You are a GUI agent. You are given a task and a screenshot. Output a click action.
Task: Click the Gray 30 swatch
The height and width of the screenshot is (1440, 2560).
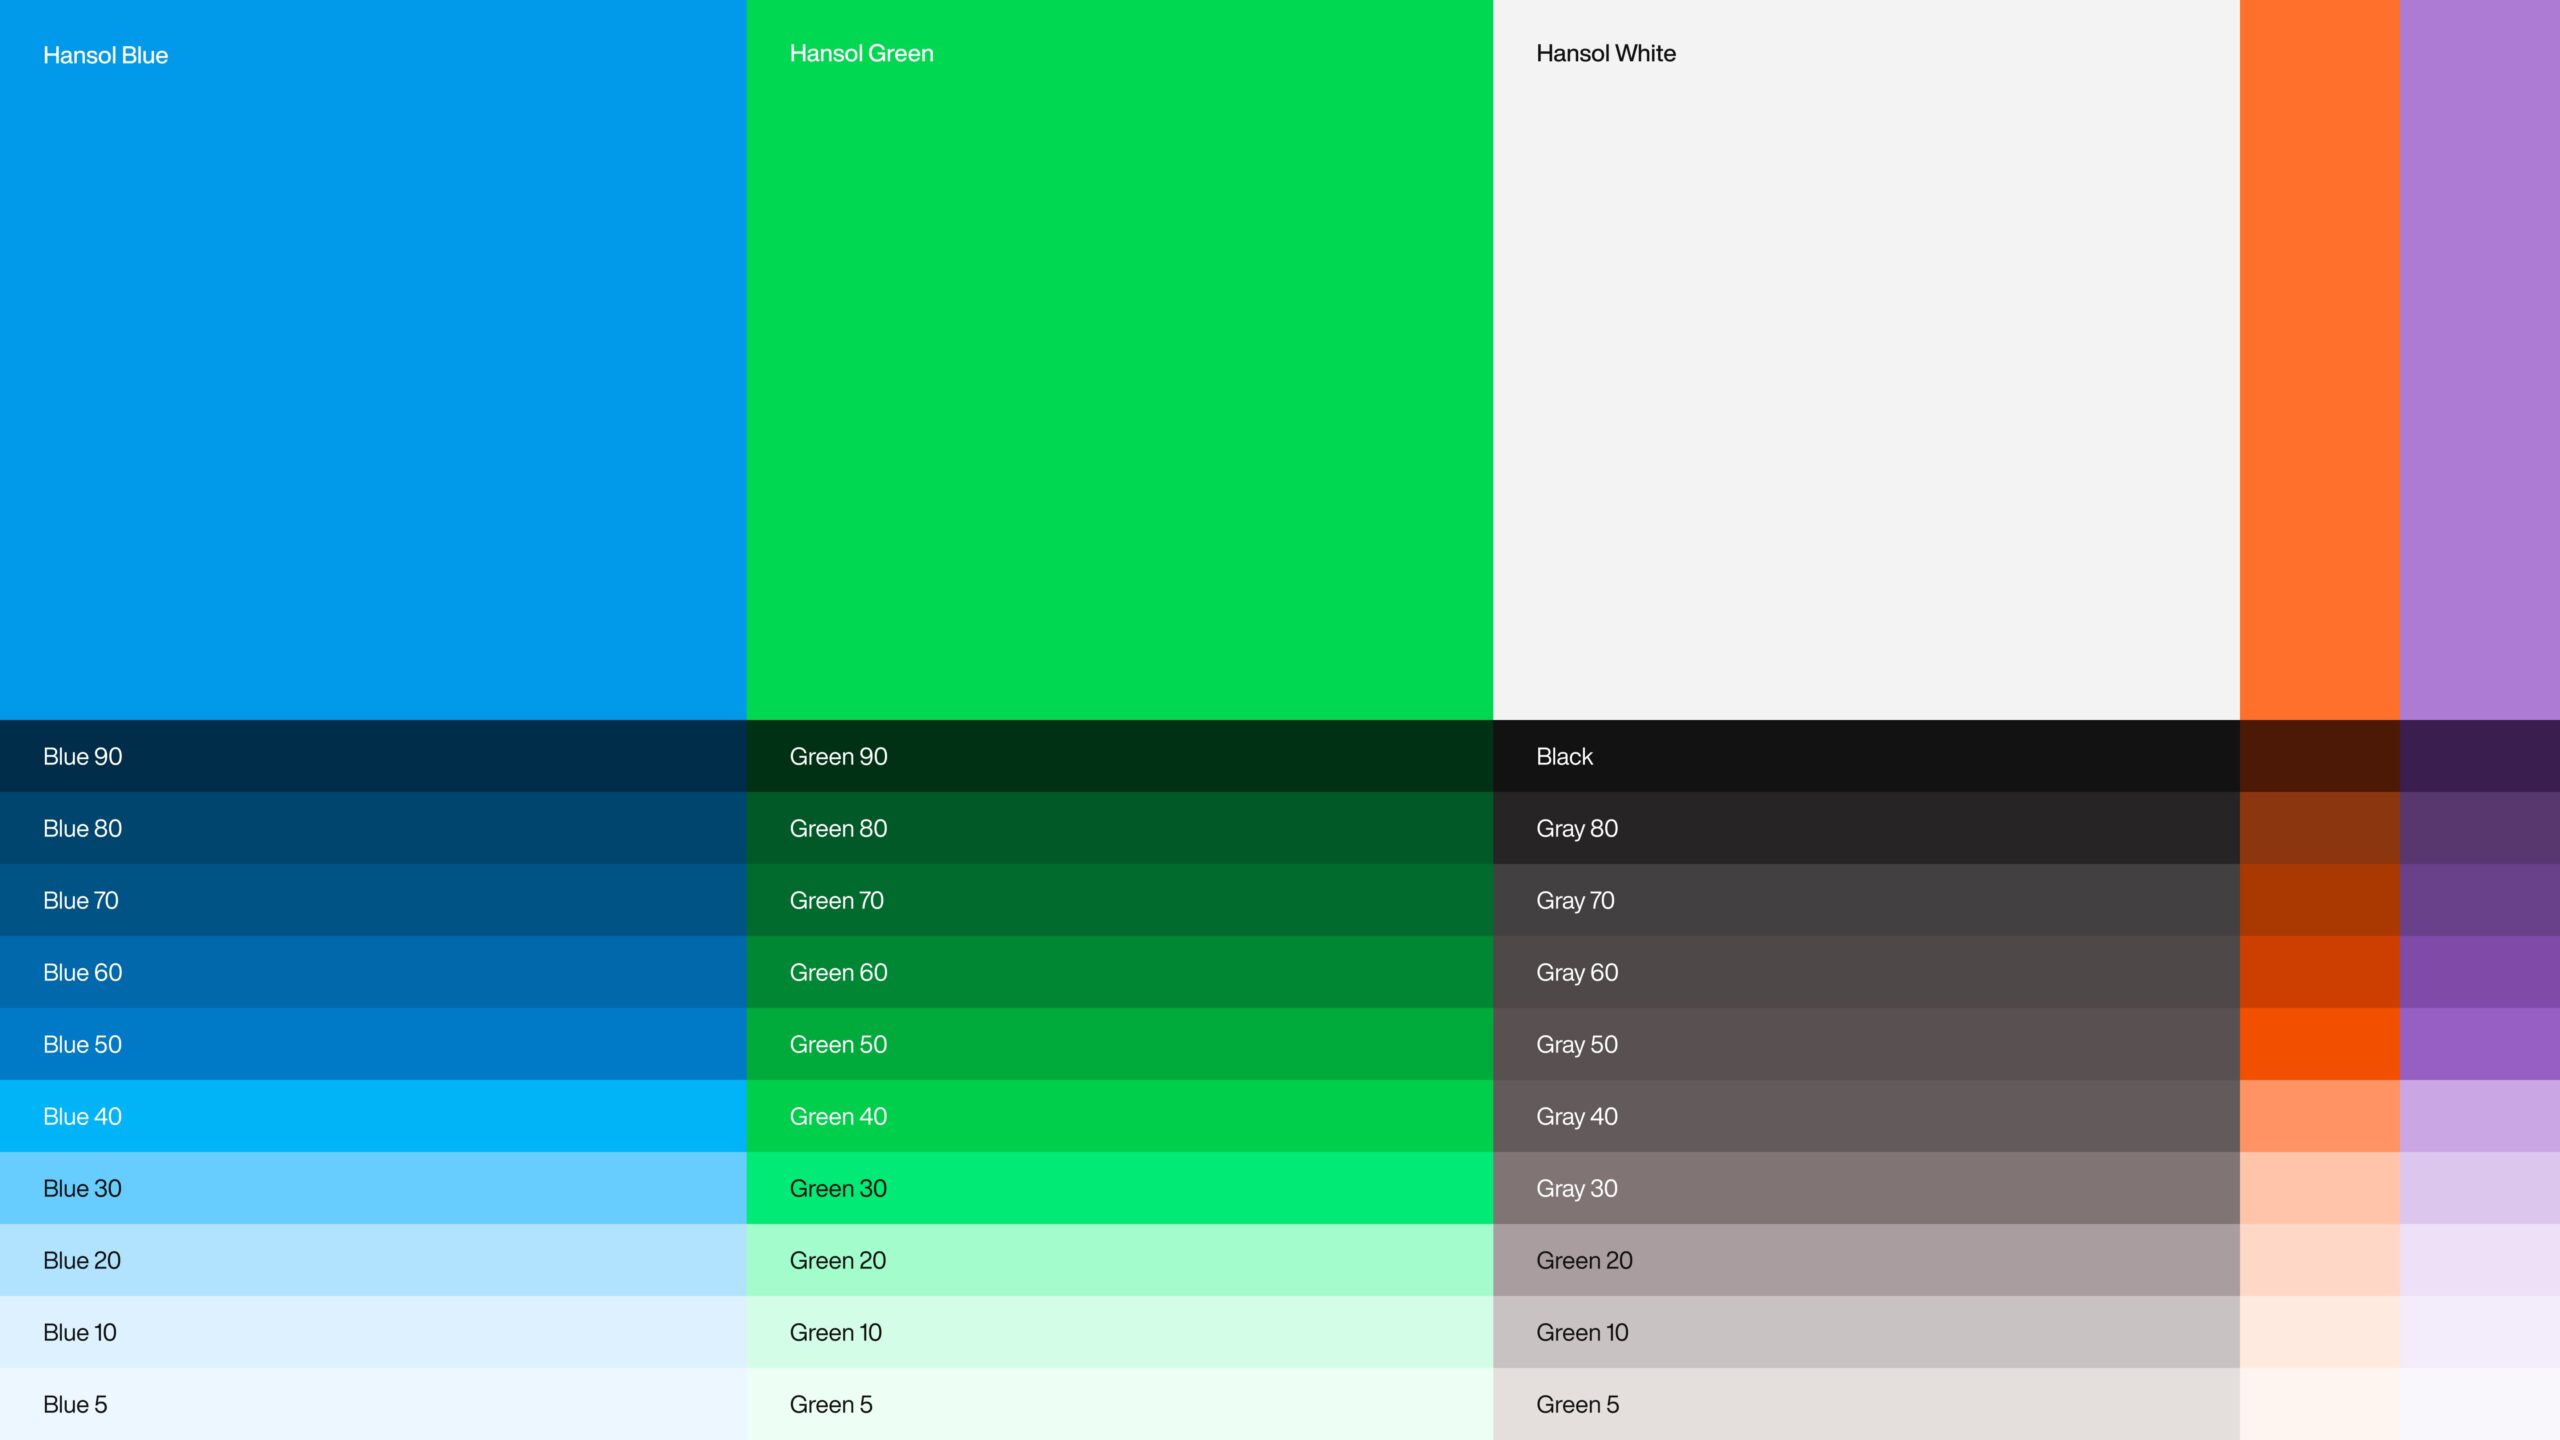point(1865,1188)
